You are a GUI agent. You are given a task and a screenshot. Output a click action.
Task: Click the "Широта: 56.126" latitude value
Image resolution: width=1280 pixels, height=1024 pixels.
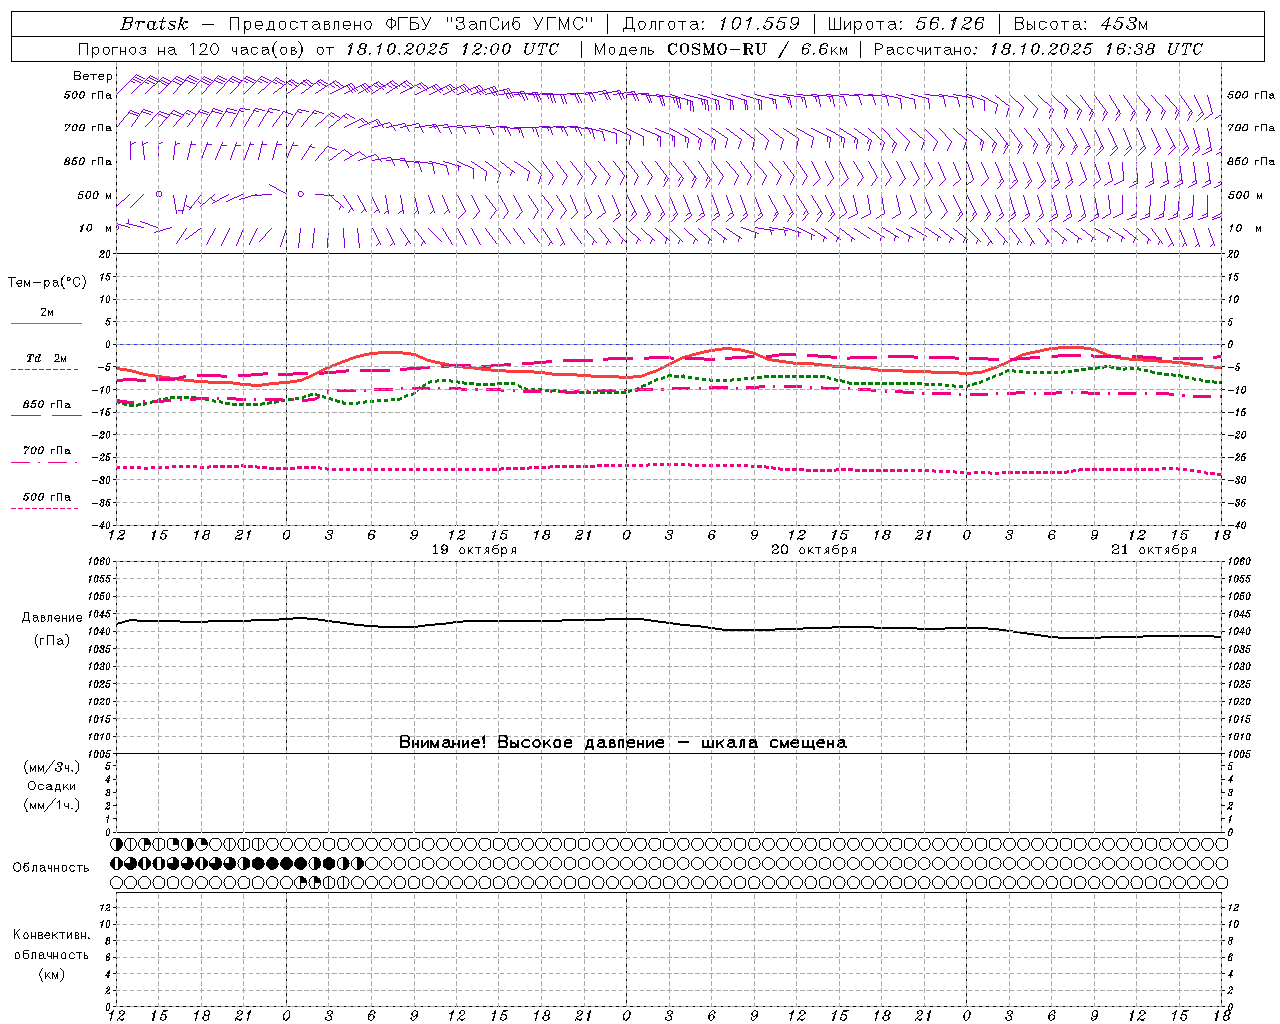(906, 24)
